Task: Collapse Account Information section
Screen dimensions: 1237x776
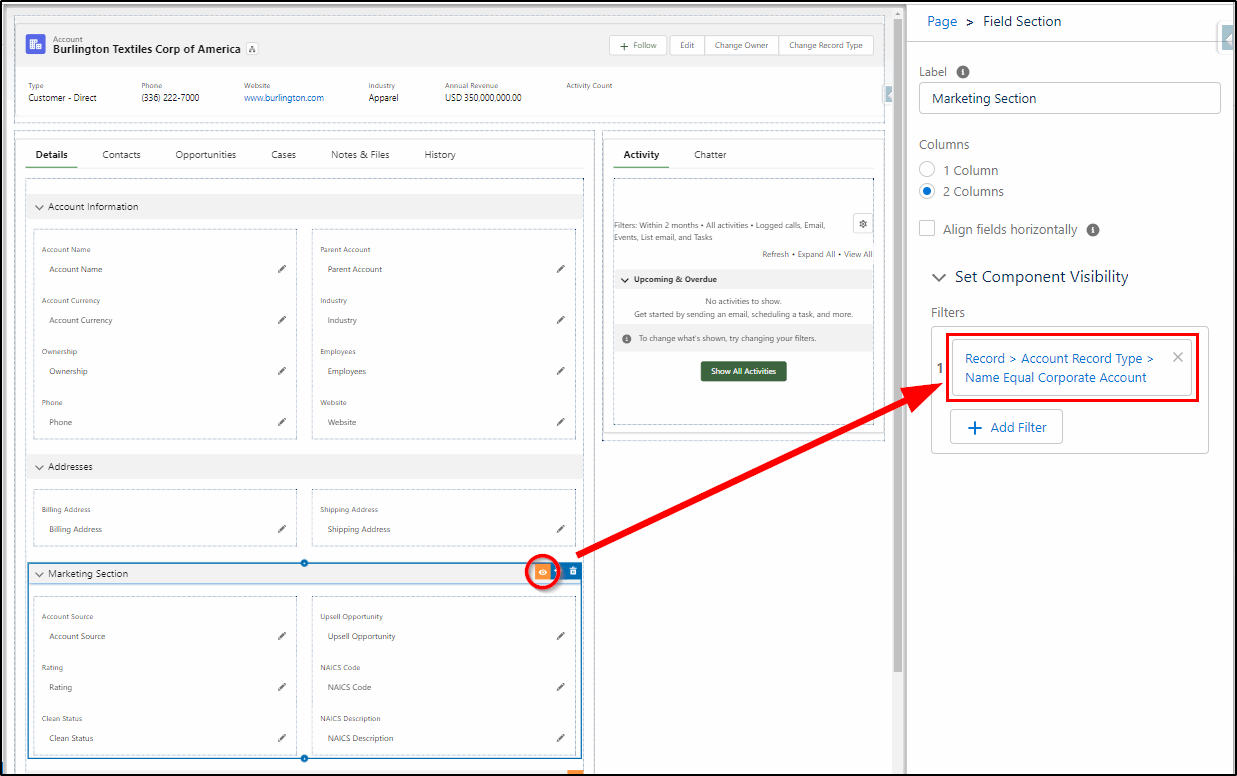Action: pos(40,207)
